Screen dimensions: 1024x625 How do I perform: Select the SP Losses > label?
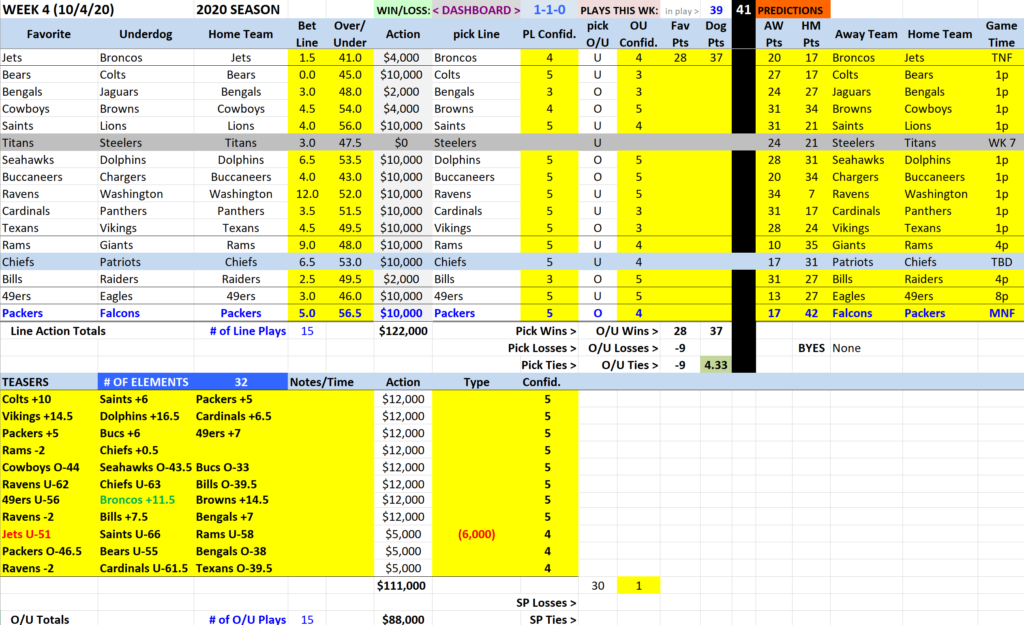click(546, 603)
